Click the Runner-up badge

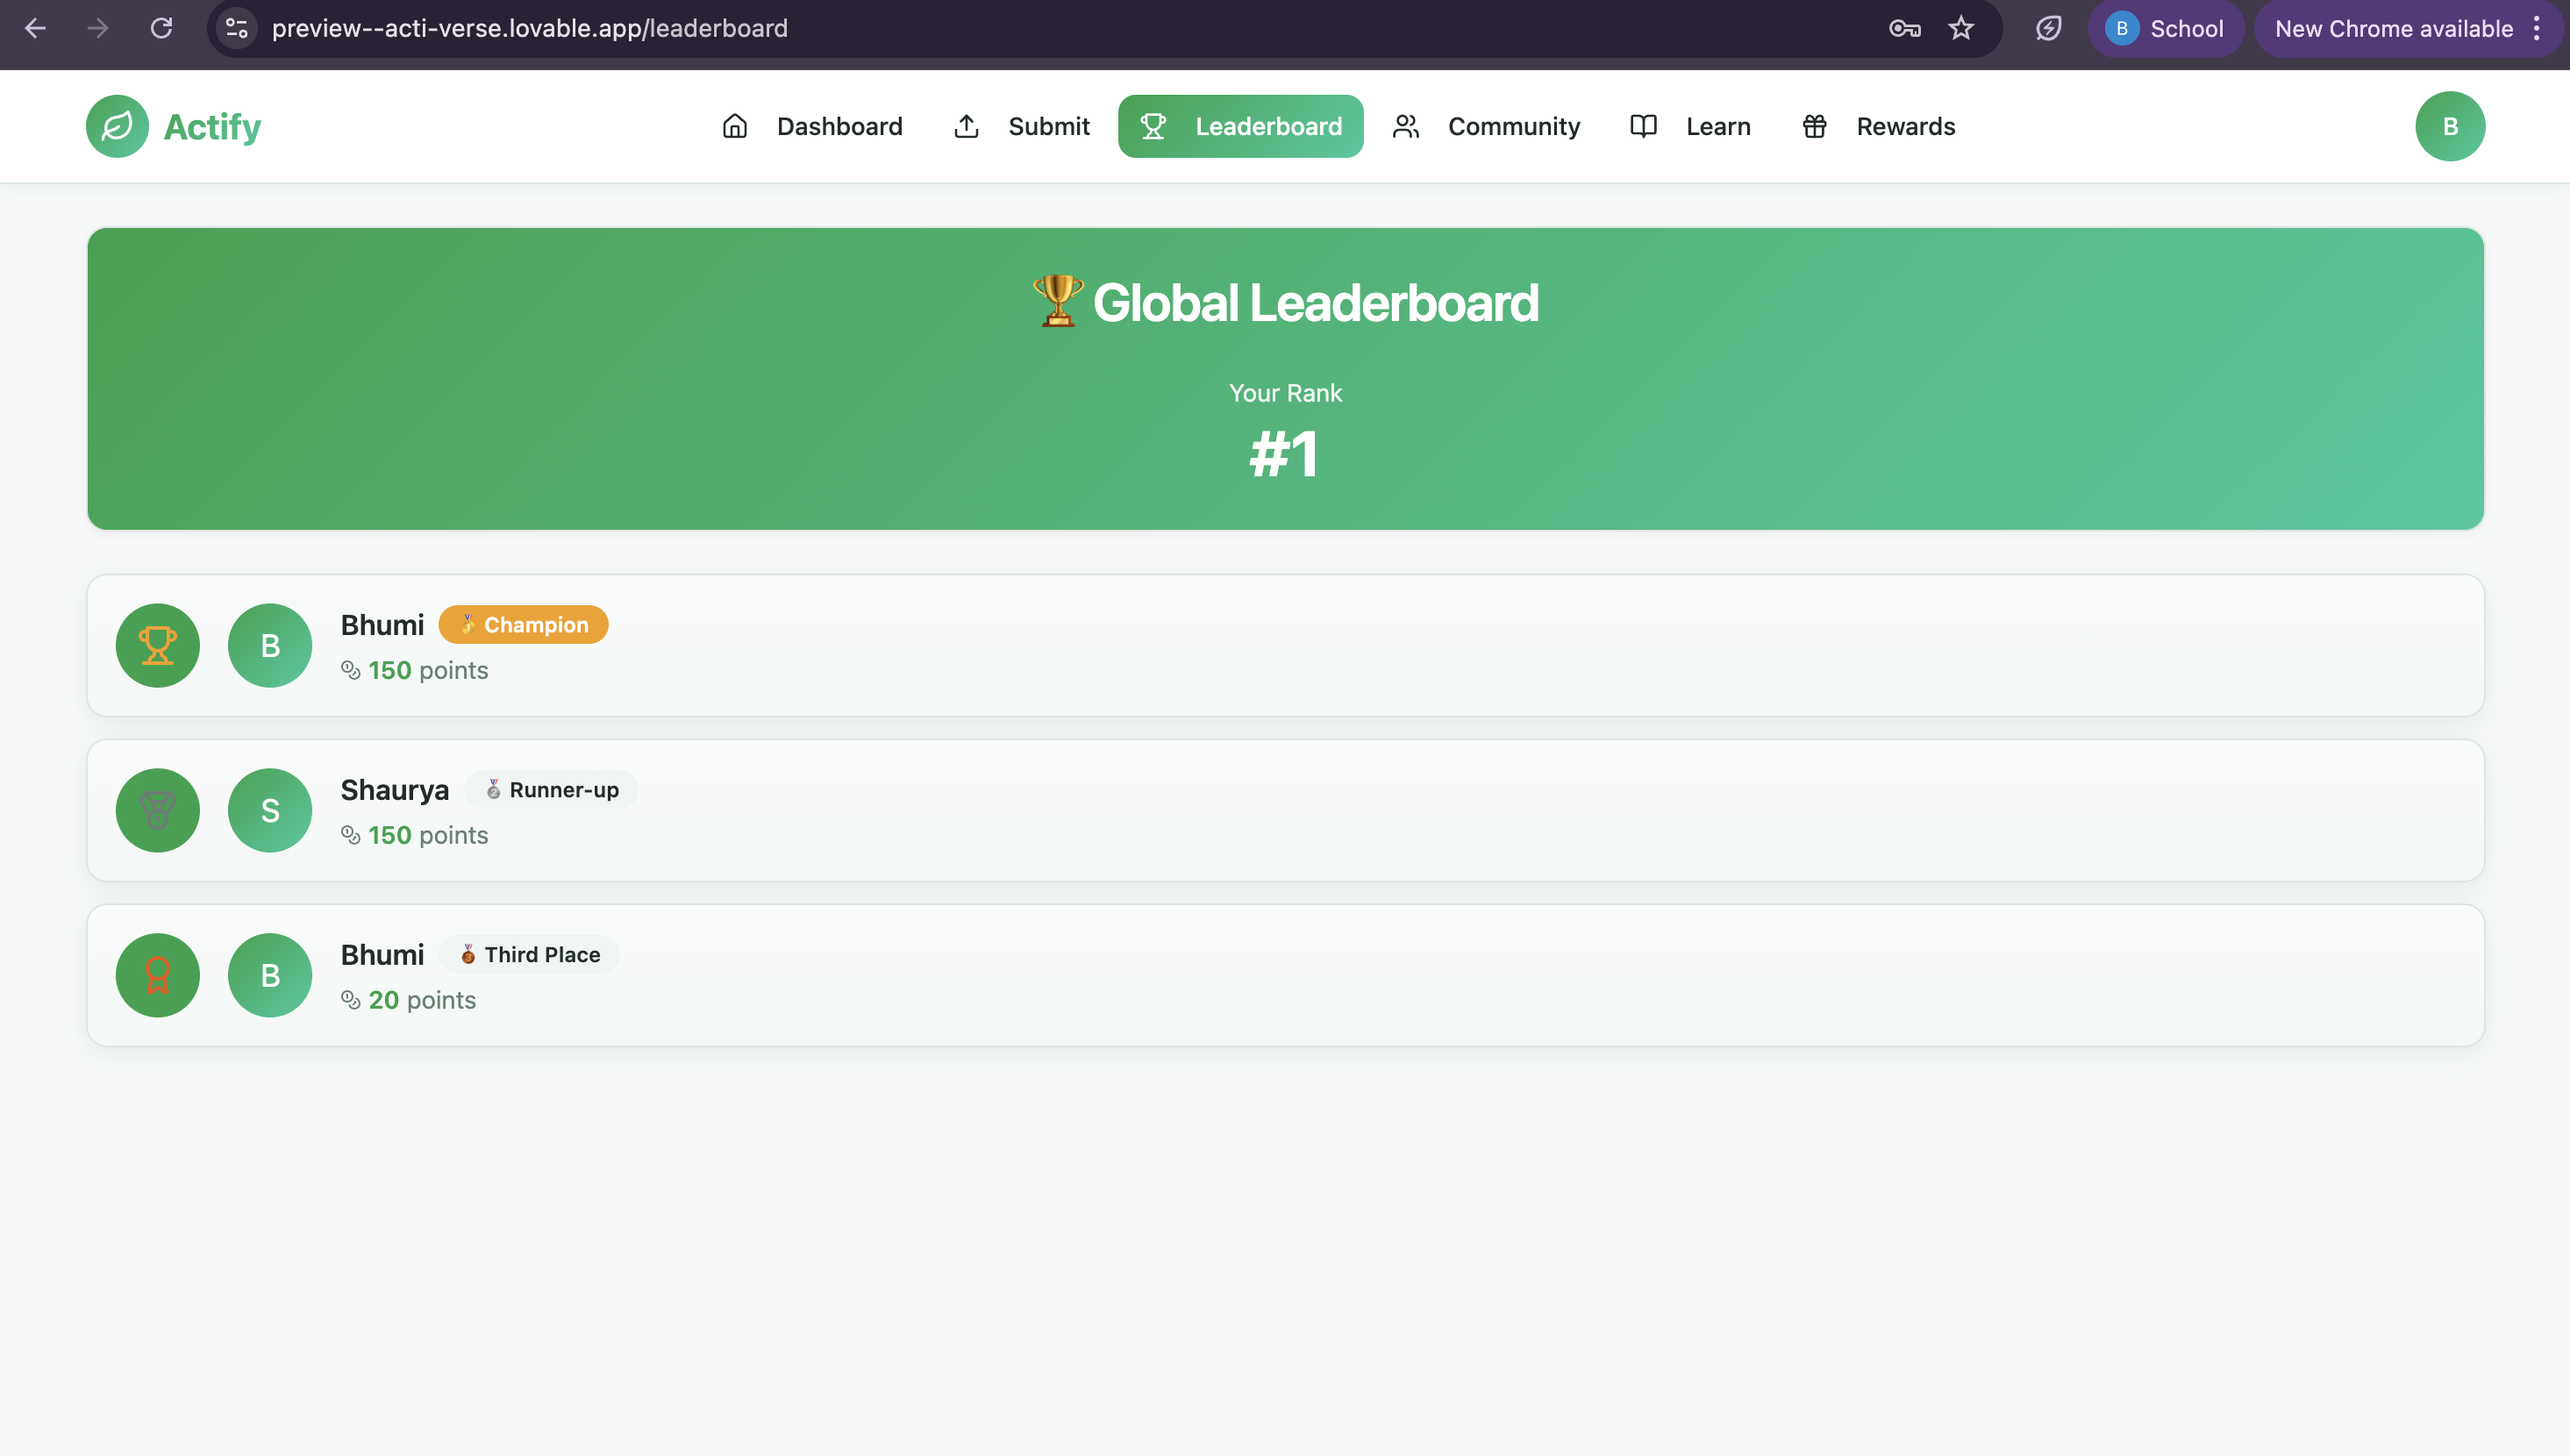click(x=551, y=789)
